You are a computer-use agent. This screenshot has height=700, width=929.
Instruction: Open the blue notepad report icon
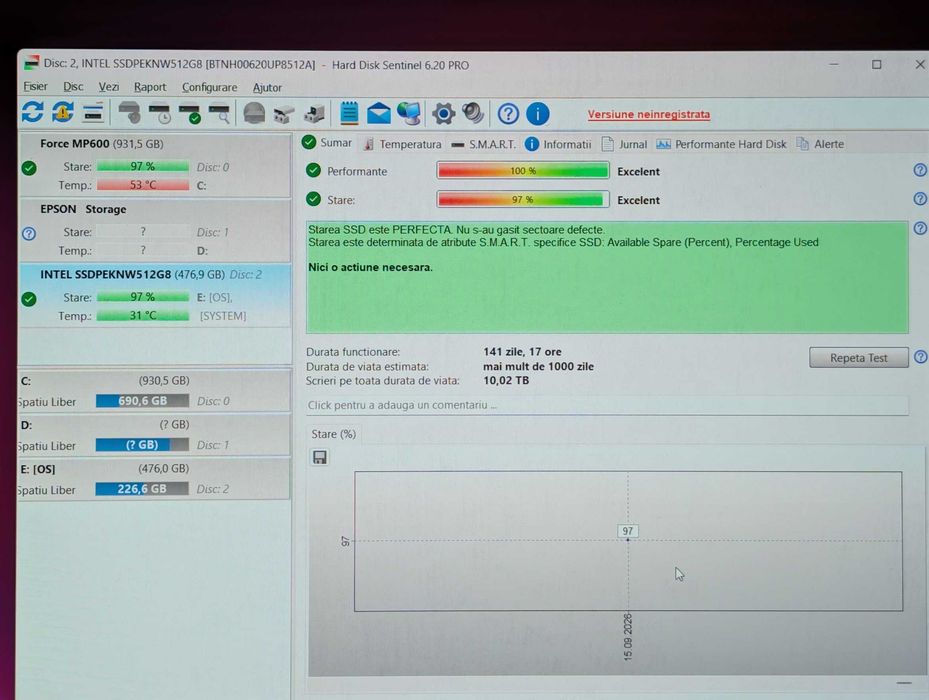[x=350, y=113]
